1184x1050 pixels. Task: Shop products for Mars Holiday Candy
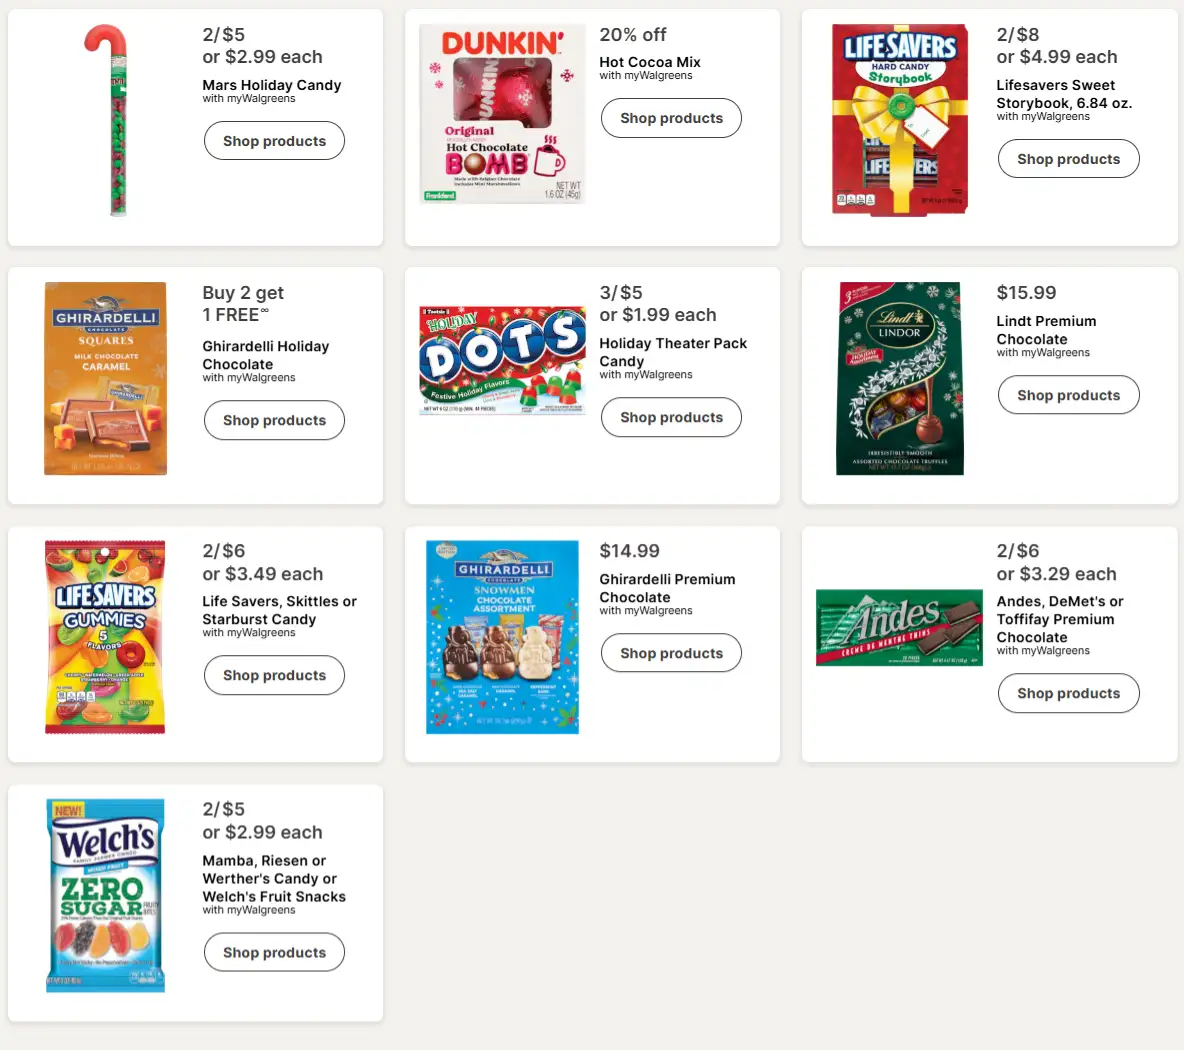click(274, 141)
